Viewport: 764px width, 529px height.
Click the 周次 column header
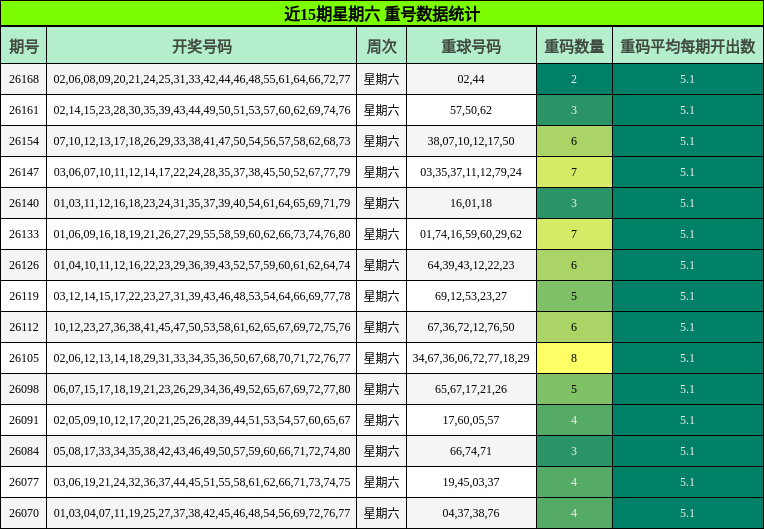(x=382, y=46)
